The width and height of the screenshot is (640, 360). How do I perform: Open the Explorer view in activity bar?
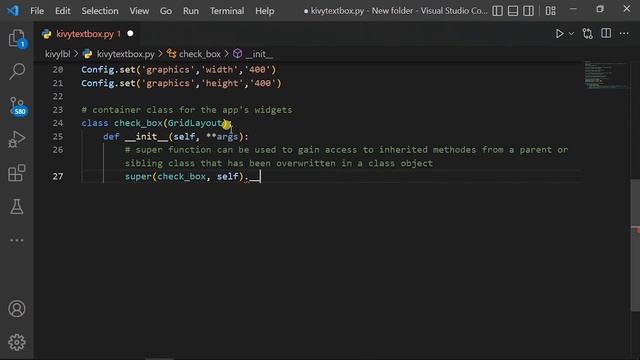[x=17, y=38]
